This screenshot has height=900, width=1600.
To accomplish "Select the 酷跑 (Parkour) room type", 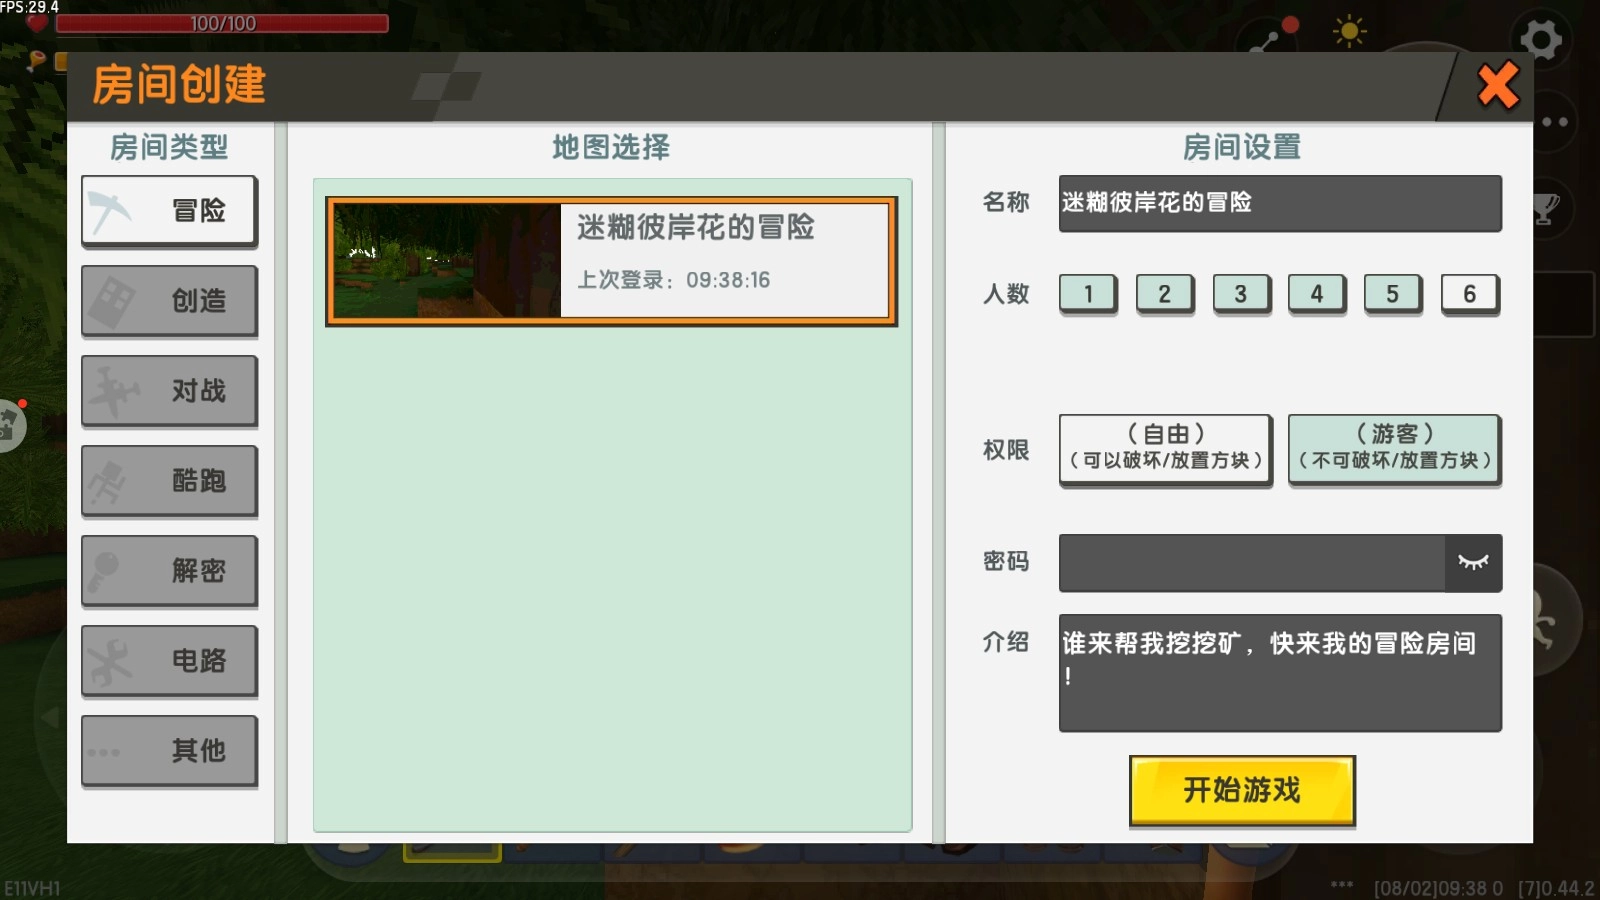I will [169, 480].
